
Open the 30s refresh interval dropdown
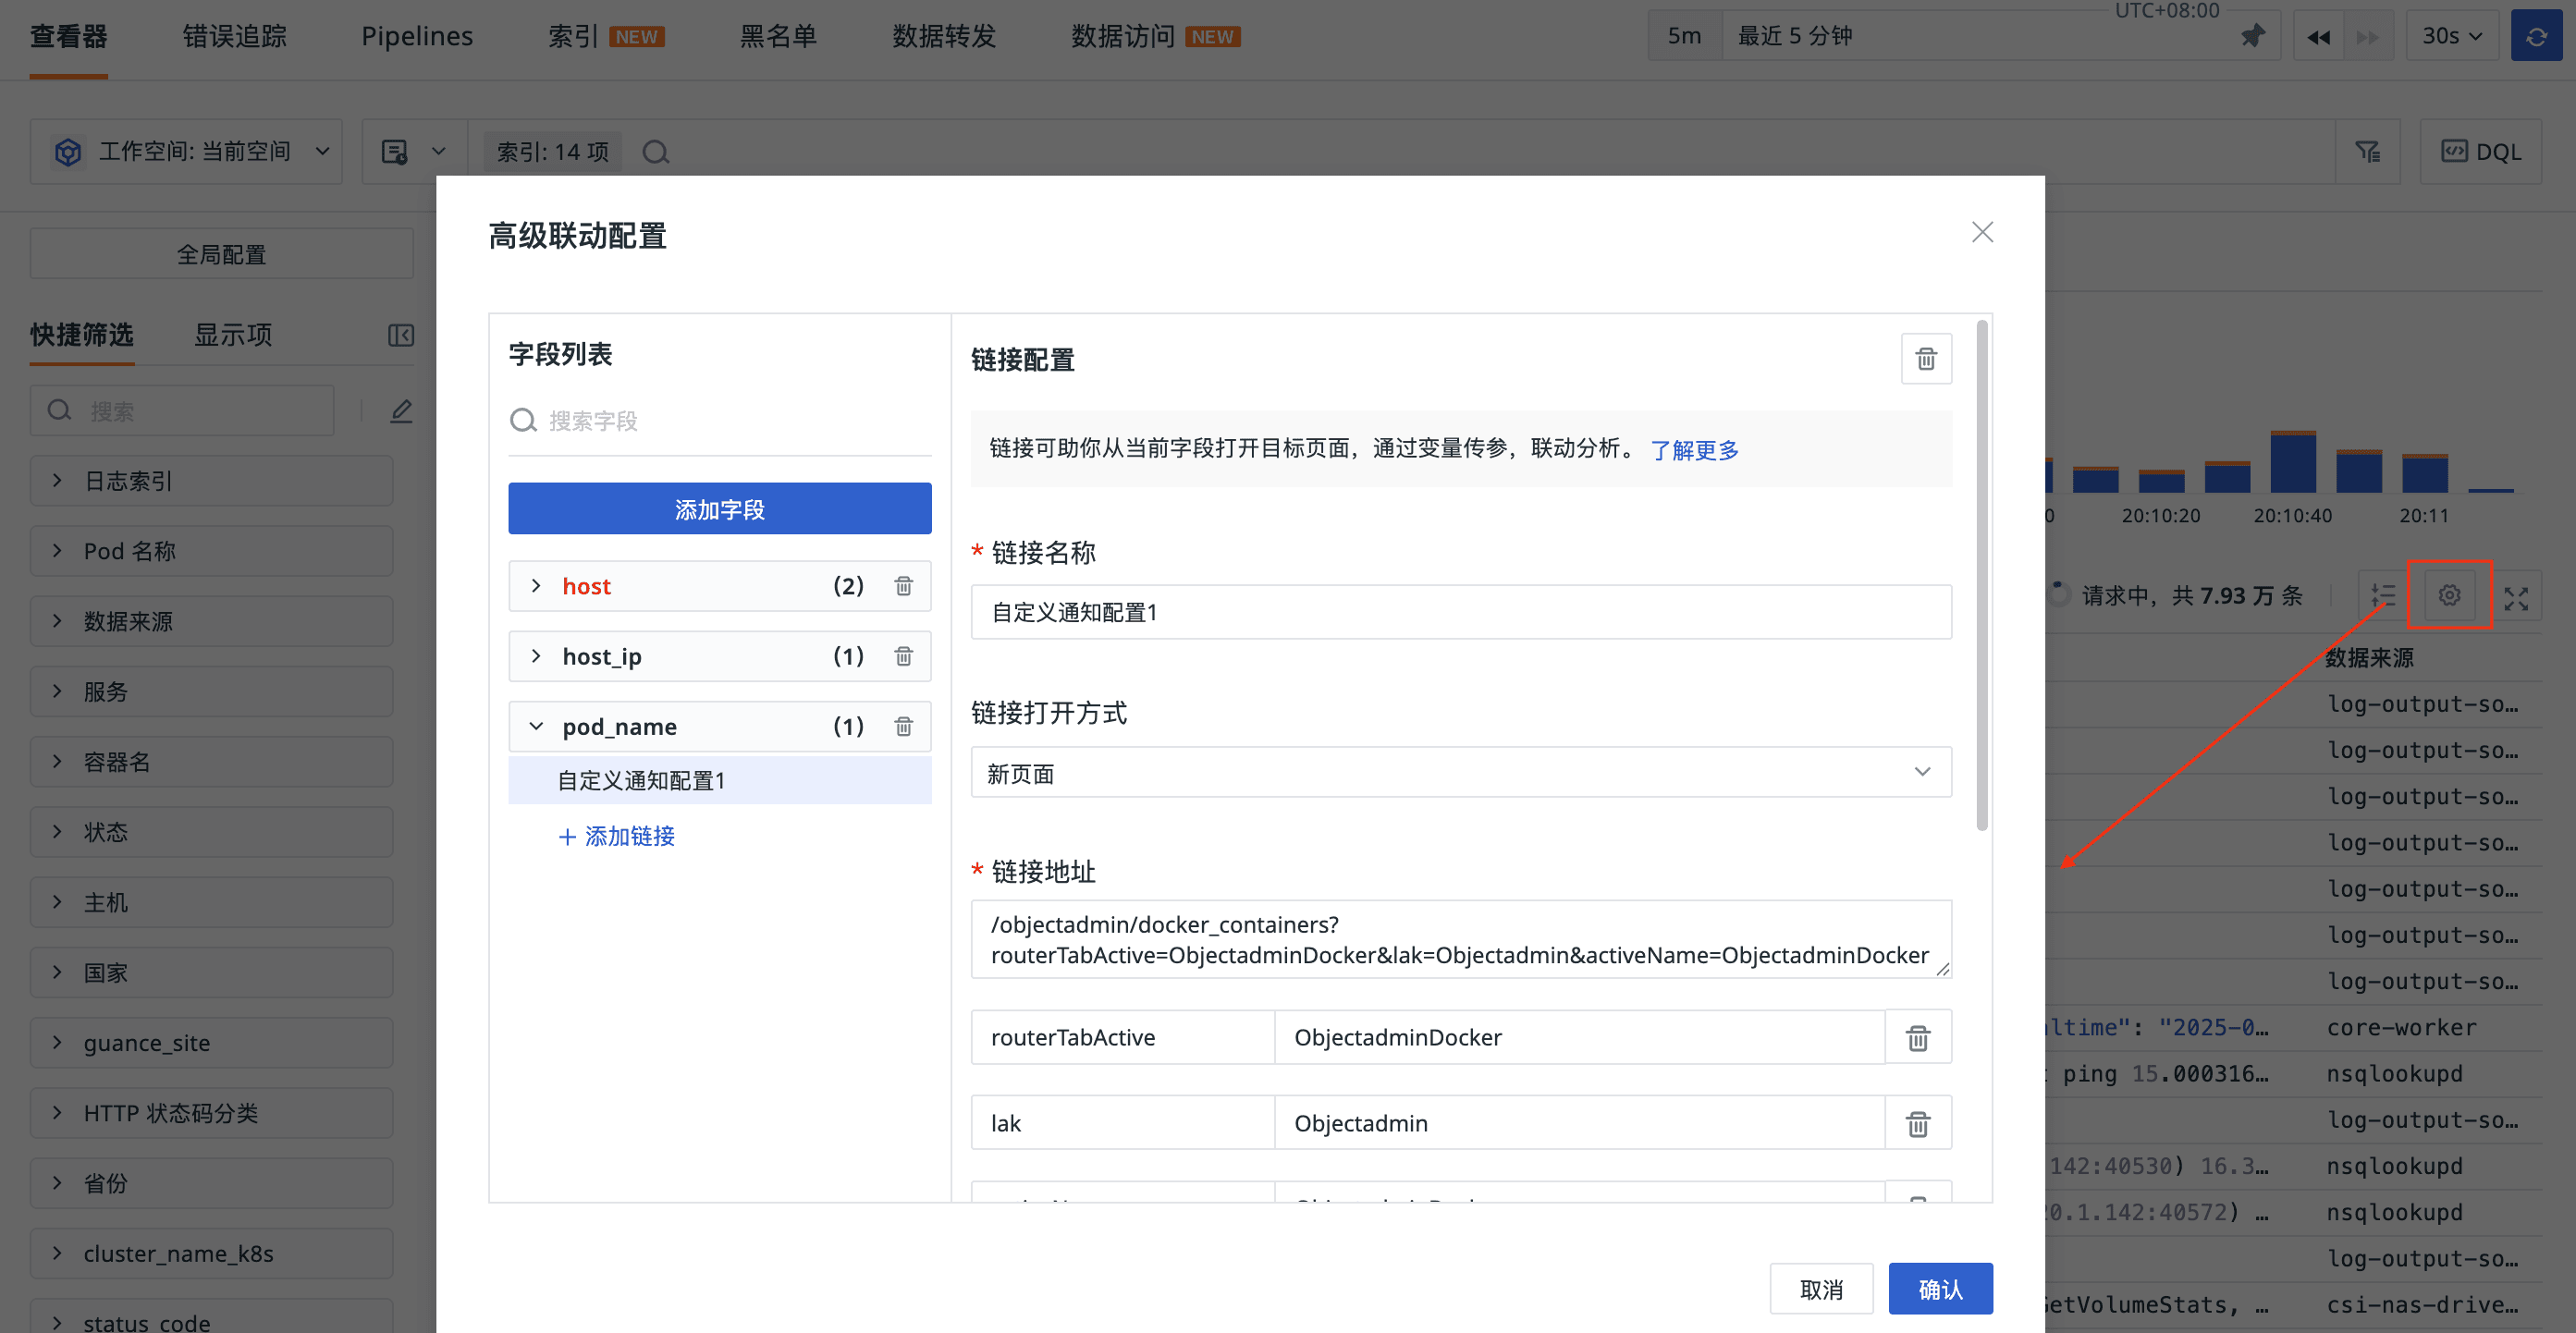pyautogui.click(x=2451, y=36)
